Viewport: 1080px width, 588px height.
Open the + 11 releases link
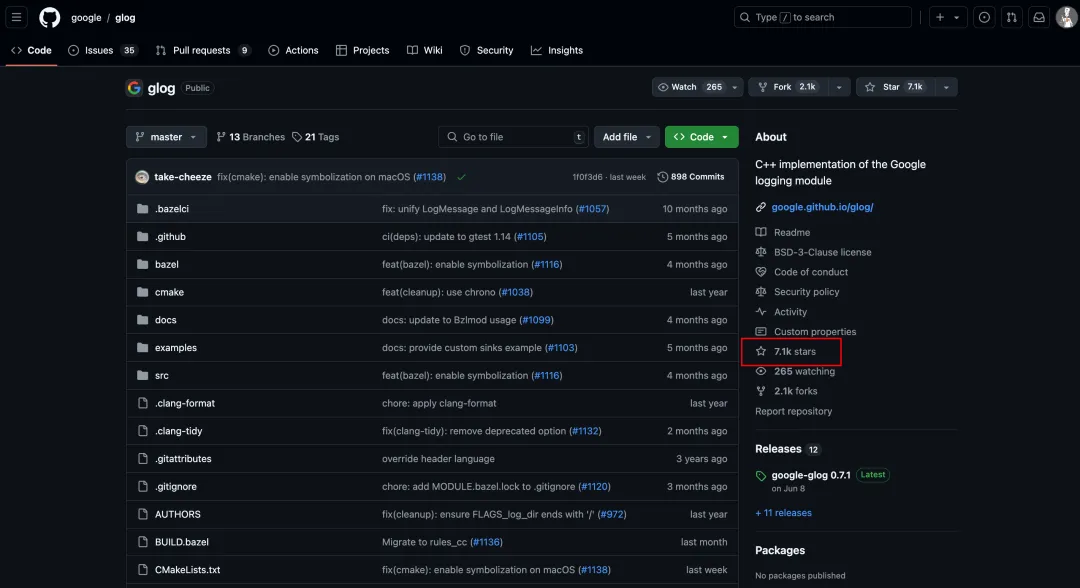click(x=783, y=513)
